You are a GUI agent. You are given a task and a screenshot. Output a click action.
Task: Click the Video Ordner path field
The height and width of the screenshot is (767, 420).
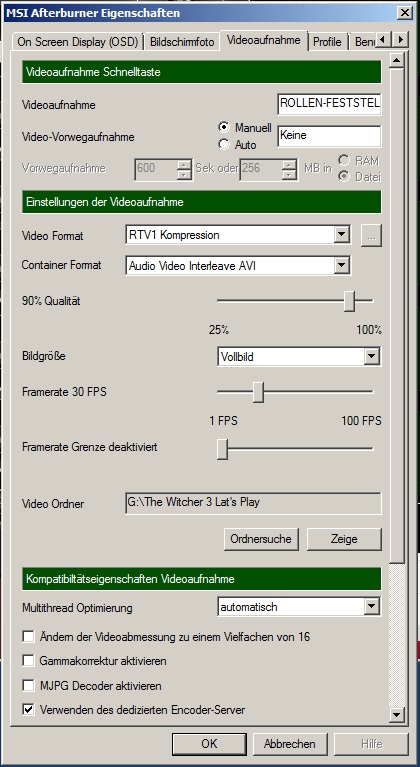pos(253,503)
